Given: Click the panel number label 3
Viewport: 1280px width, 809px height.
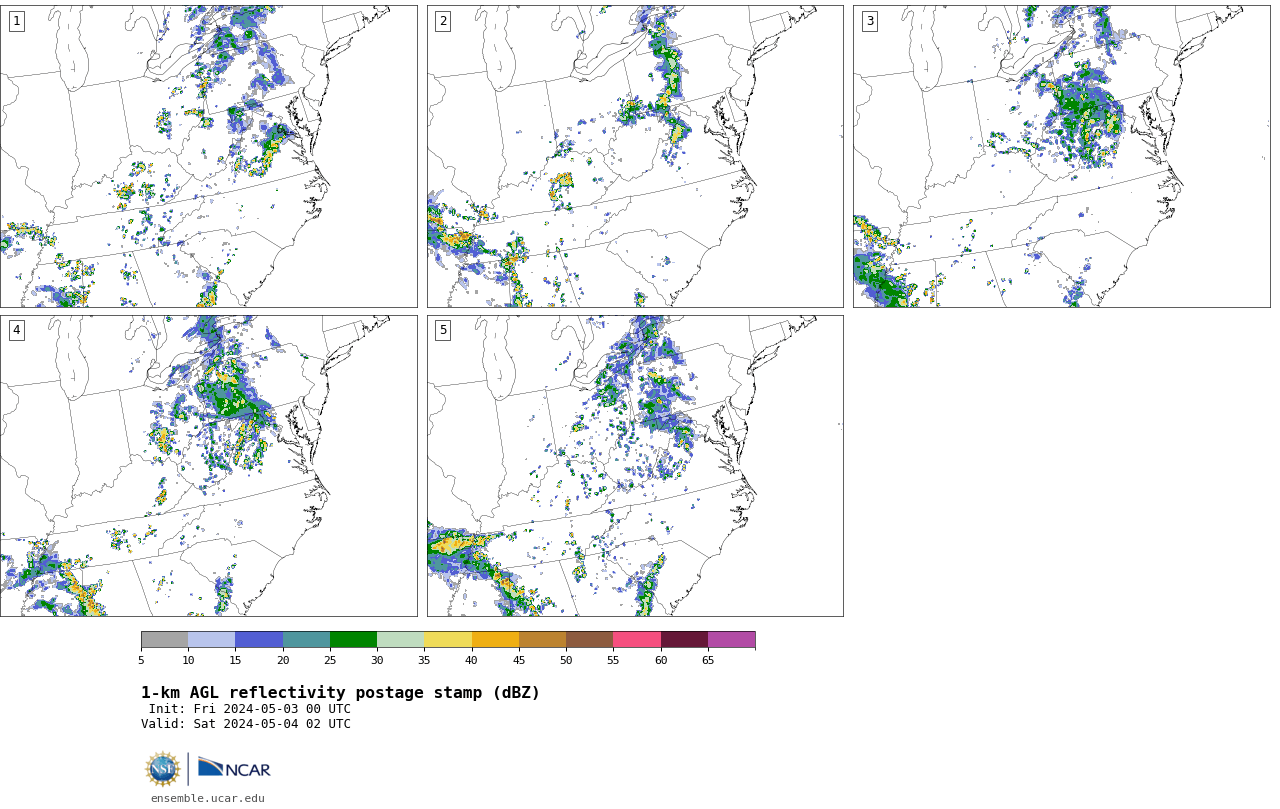Looking at the screenshot, I should (x=869, y=21).
